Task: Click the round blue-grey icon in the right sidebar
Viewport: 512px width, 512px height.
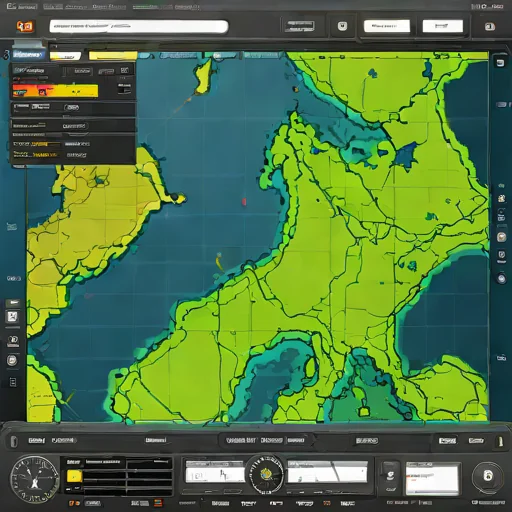Action: click(x=501, y=278)
